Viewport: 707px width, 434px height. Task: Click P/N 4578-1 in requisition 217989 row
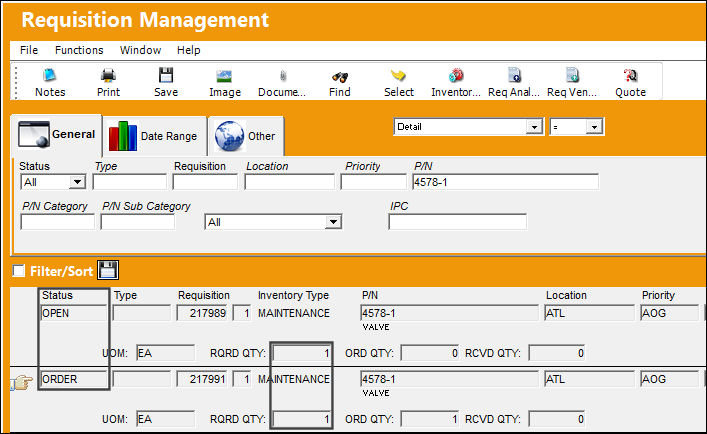click(449, 313)
